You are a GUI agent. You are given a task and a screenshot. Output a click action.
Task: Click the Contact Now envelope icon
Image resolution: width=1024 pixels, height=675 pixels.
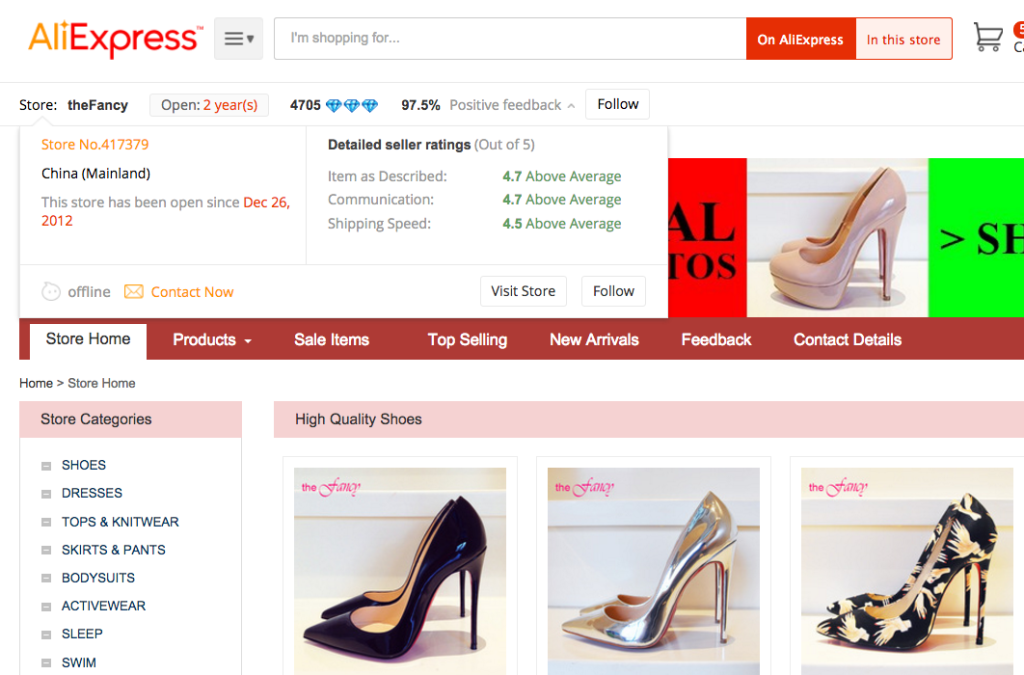coord(133,291)
